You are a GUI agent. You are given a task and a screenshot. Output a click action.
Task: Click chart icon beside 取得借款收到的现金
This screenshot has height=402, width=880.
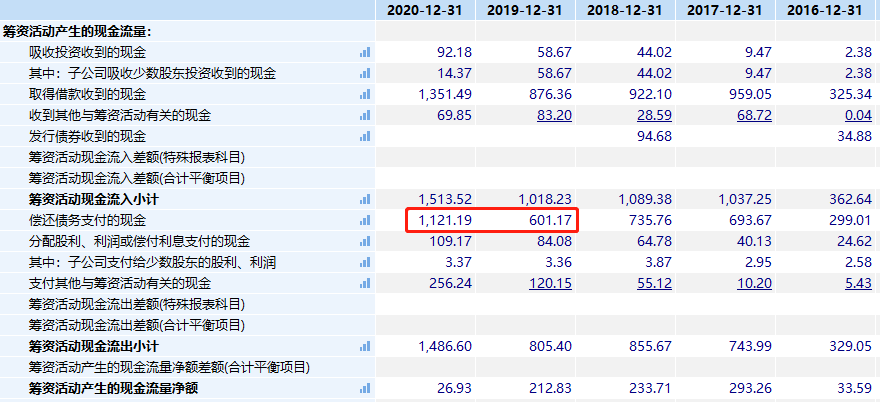[x=364, y=94]
